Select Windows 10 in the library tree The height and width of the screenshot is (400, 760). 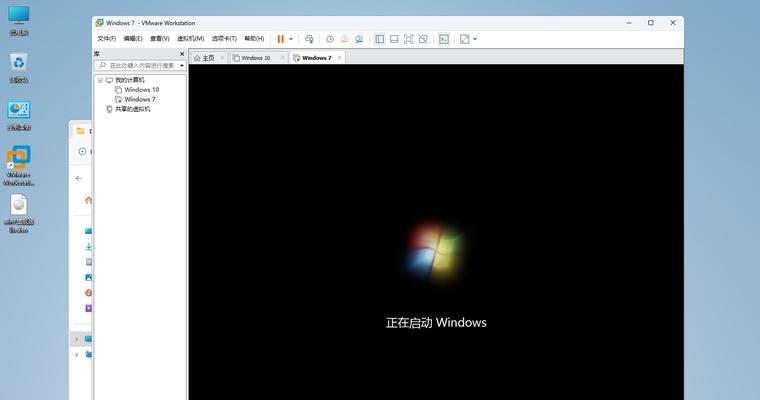pyautogui.click(x=142, y=90)
